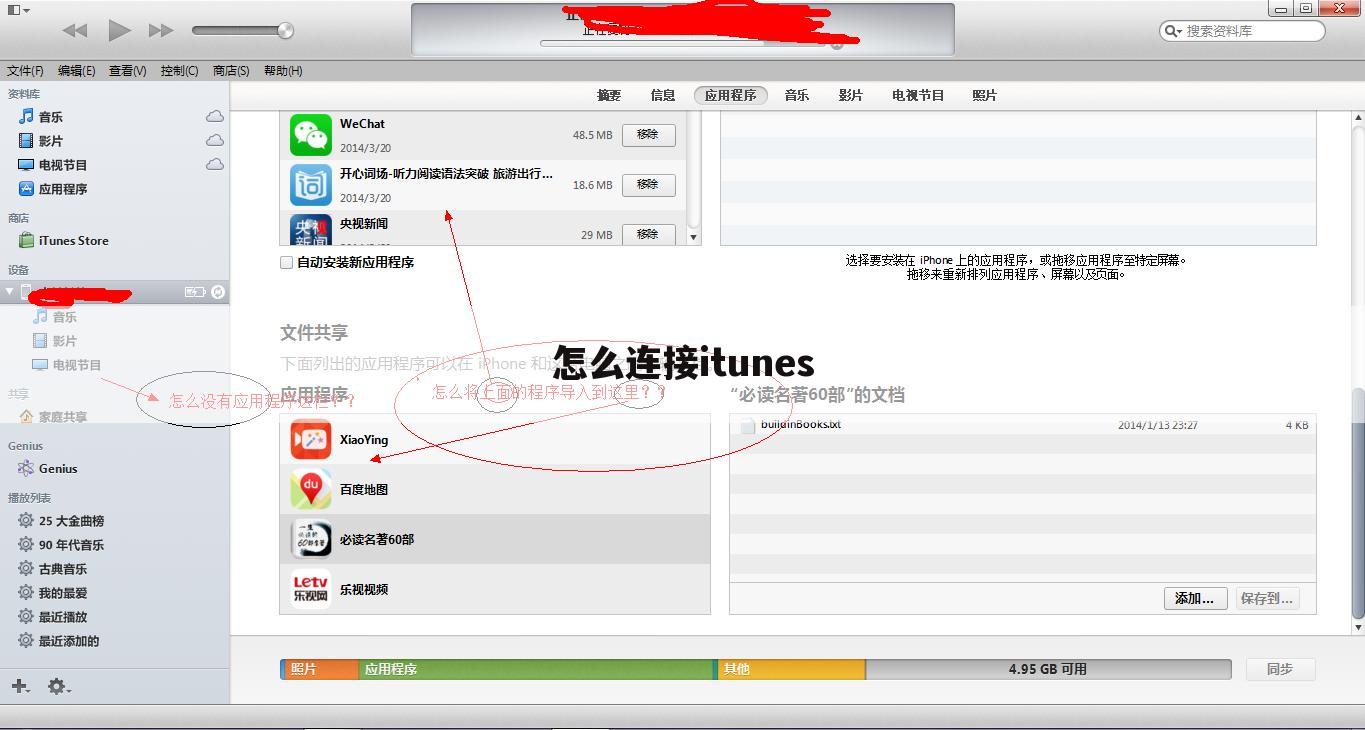This screenshot has height=730, width=1365.
Task: Remove 开心词场 with its 移除 button
Action: click(648, 185)
